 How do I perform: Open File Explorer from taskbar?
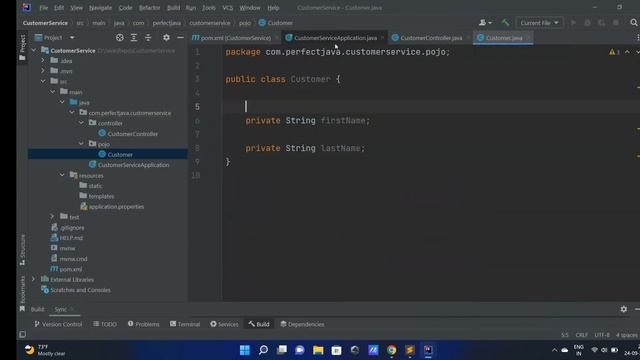point(318,350)
